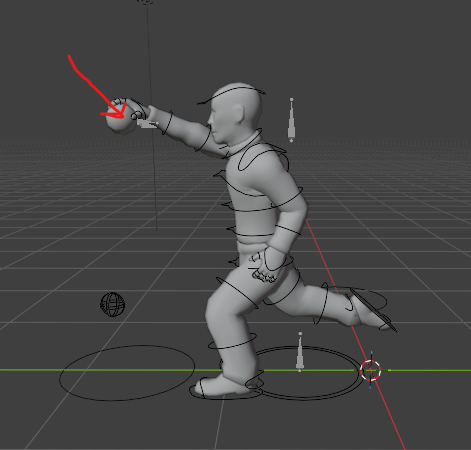
Task: Select the lower bone near the floor
Action: coord(300,352)
